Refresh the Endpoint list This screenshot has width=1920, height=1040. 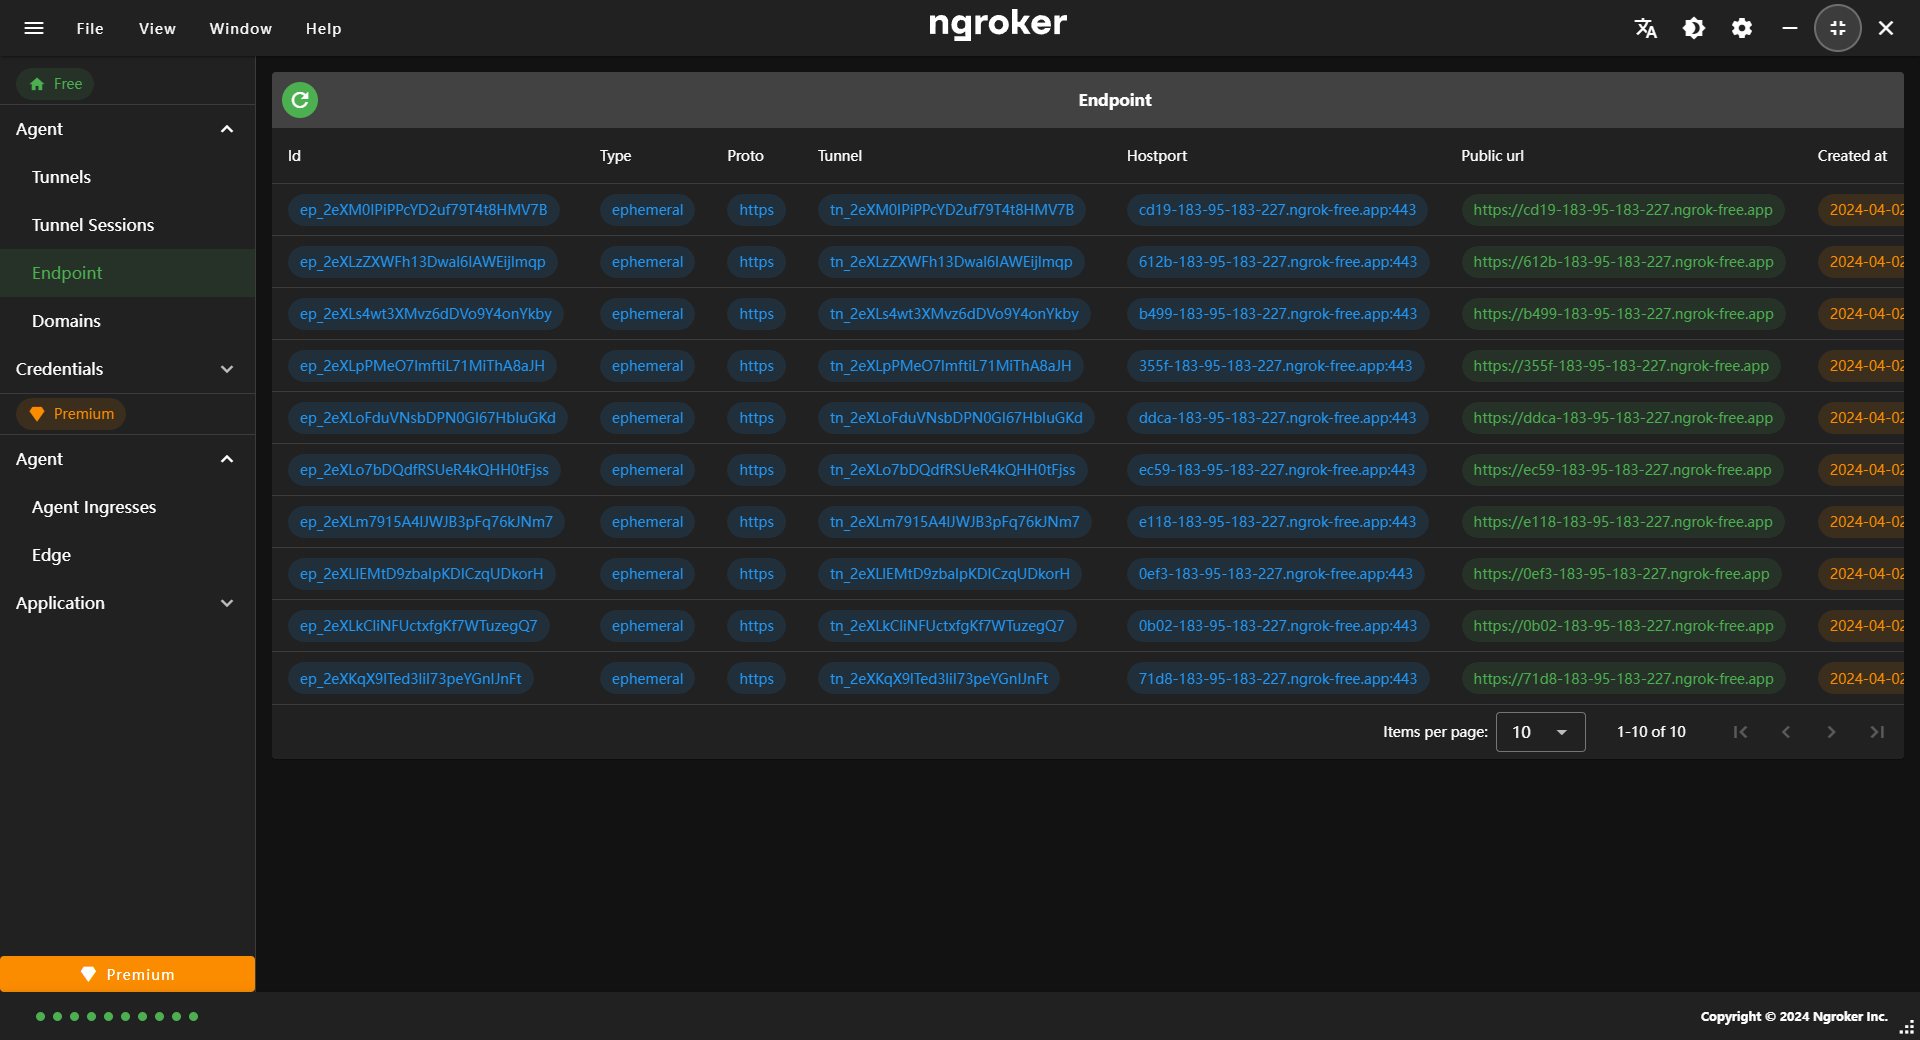click(x=300, y=100)
